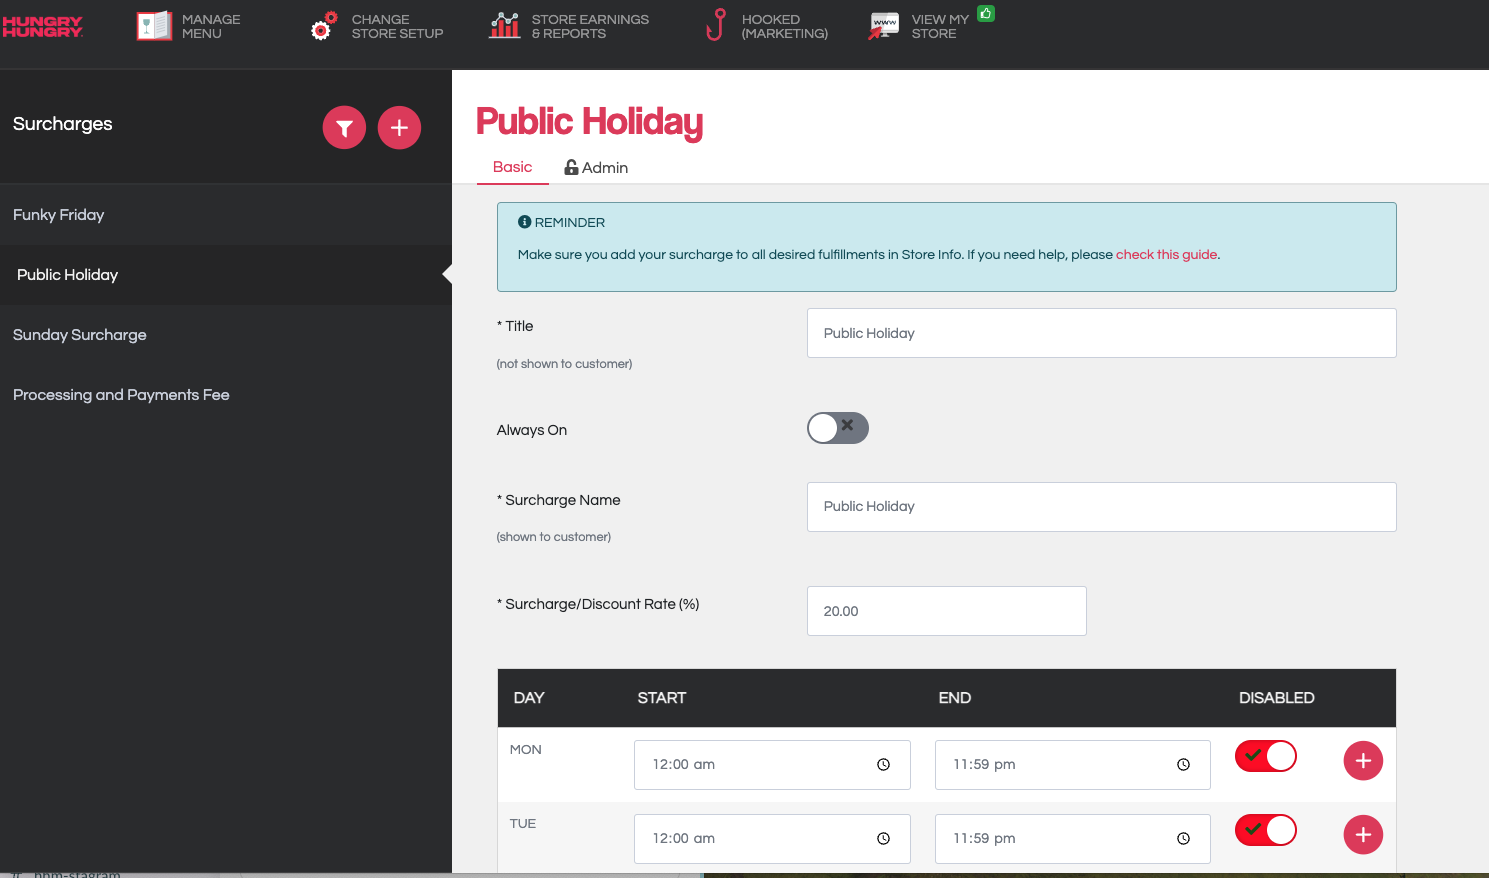
Task: Add a new surcharge with plus icon
Action: [x=399, y=128]
